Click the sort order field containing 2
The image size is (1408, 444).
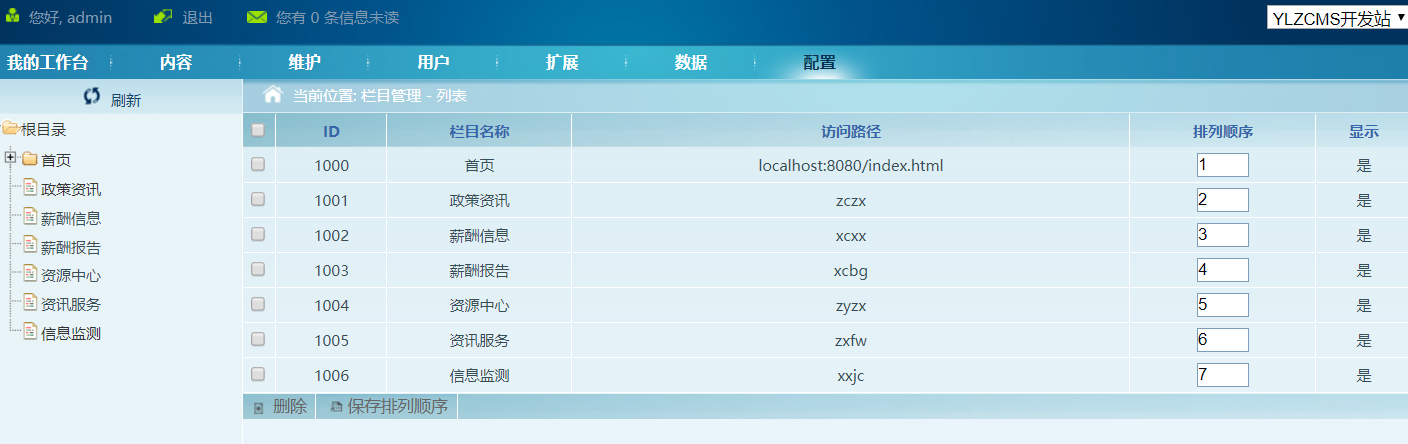[x=1223, y=200]
